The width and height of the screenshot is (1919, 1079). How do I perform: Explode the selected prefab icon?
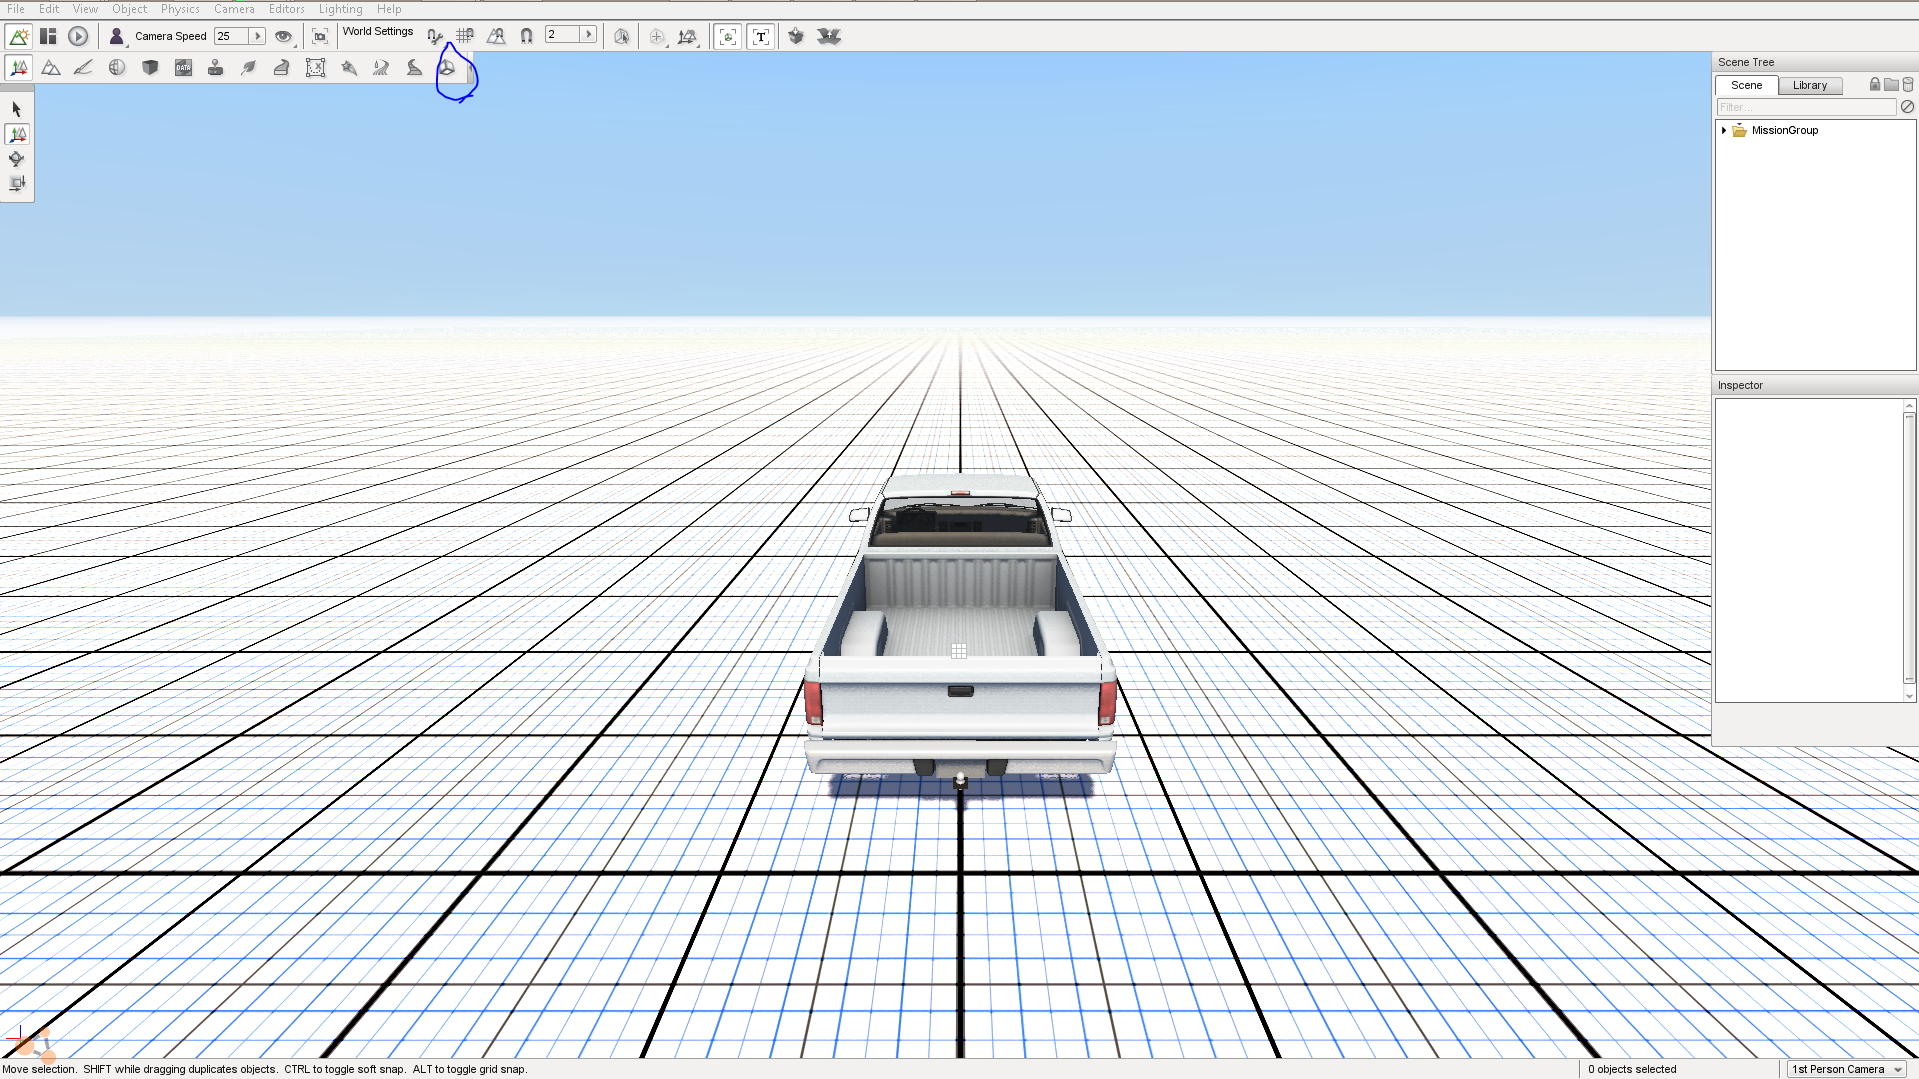click(x=829, y=37)
